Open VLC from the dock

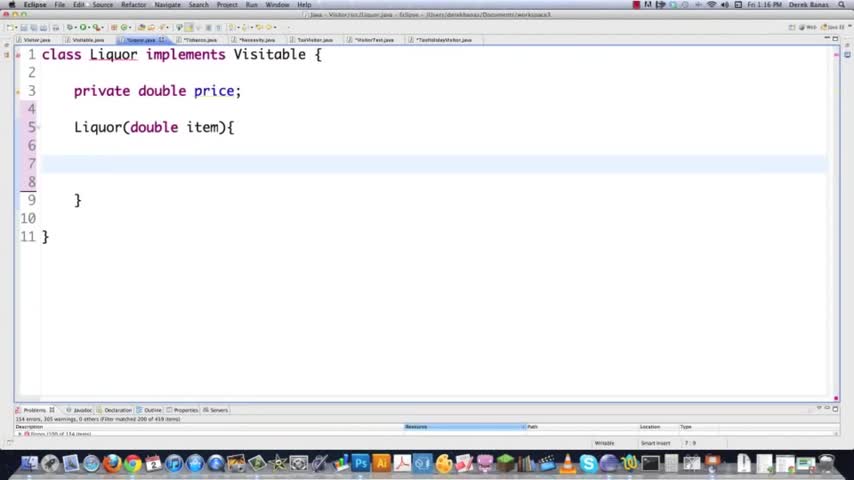pos(568,463)
